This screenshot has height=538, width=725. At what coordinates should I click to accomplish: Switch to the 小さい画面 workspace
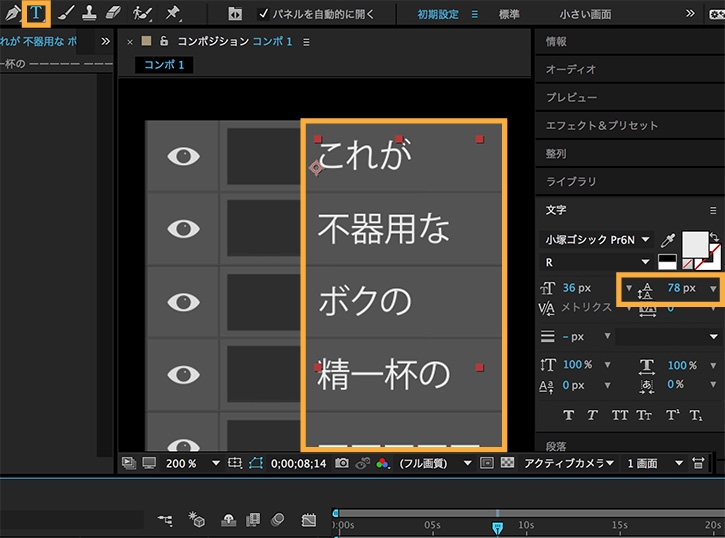point(585,14)
